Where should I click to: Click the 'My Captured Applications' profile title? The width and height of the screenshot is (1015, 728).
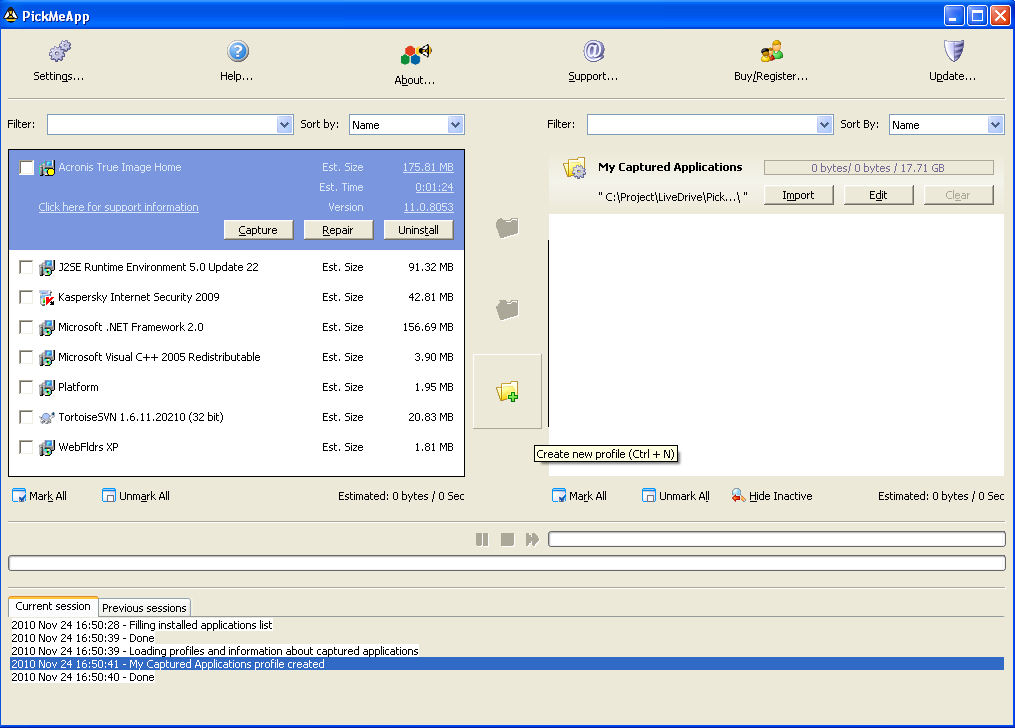tap(670, 167)
